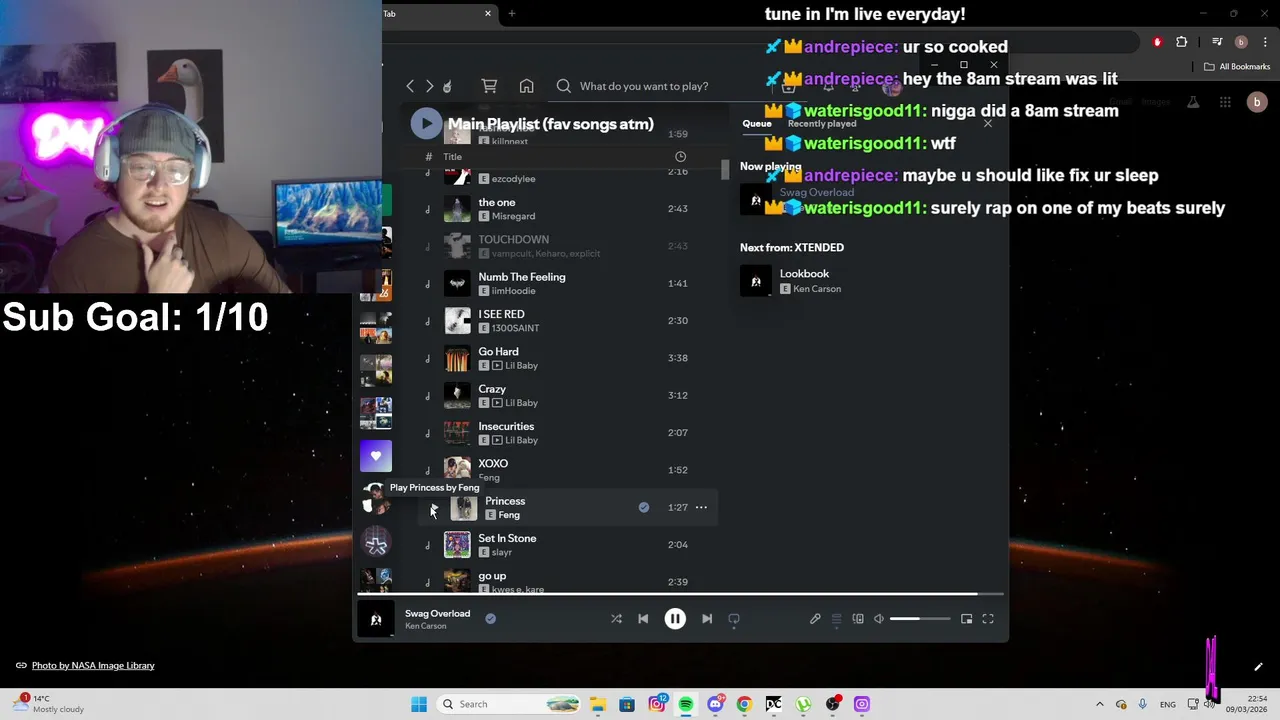Open 'Photo by NASA Image Library' link
The width and height of the screenshot is (1280, 720).
tap(93, 665)
